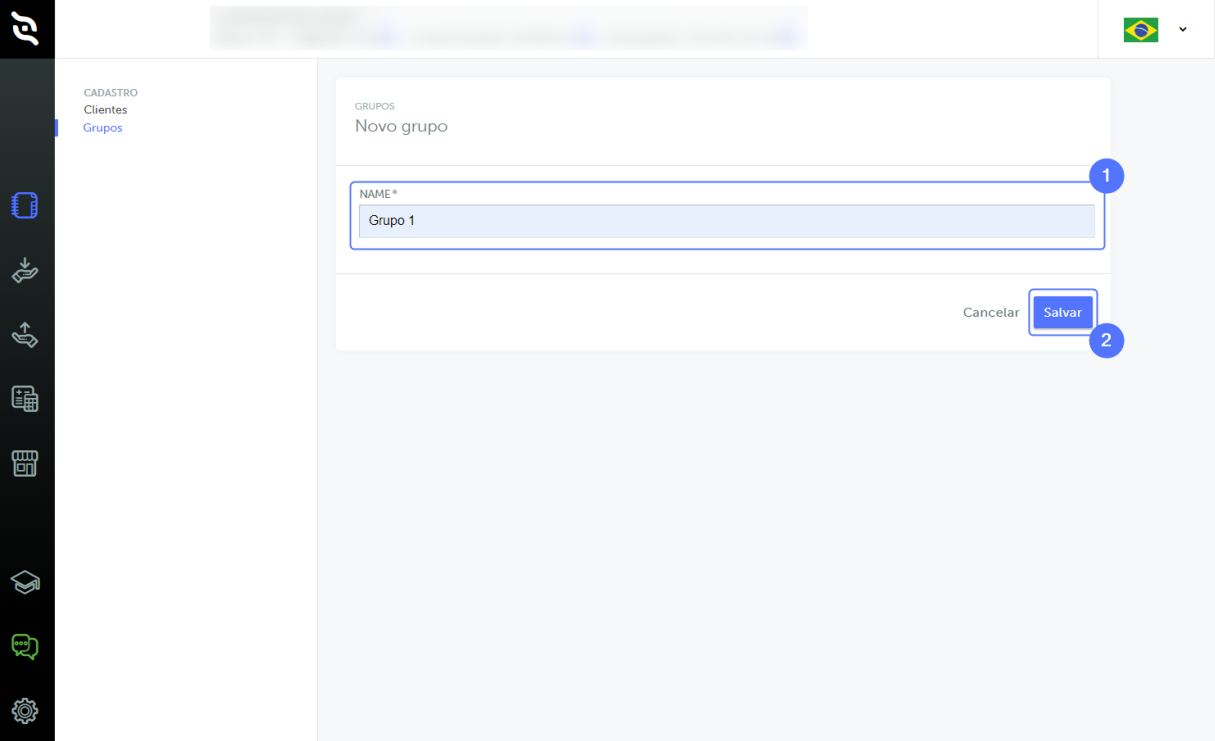1215x741 pixels.
Task: Click the Cancelar link
Action: (991, 312)
